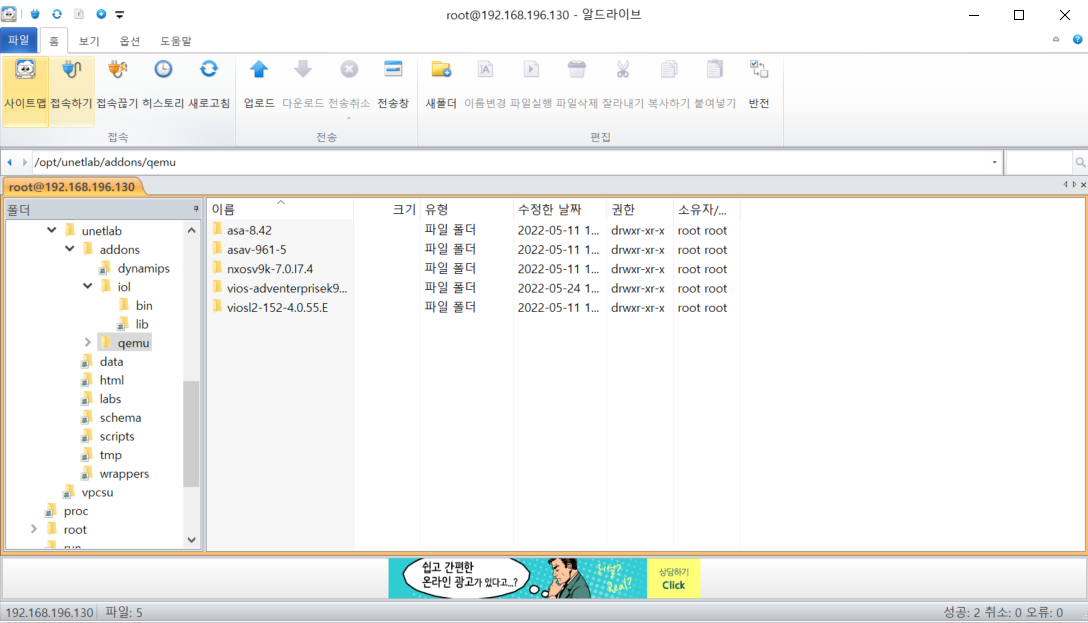1088x623 pixels.
Task: Select the asav-961-5 folder
Action: 257,250
